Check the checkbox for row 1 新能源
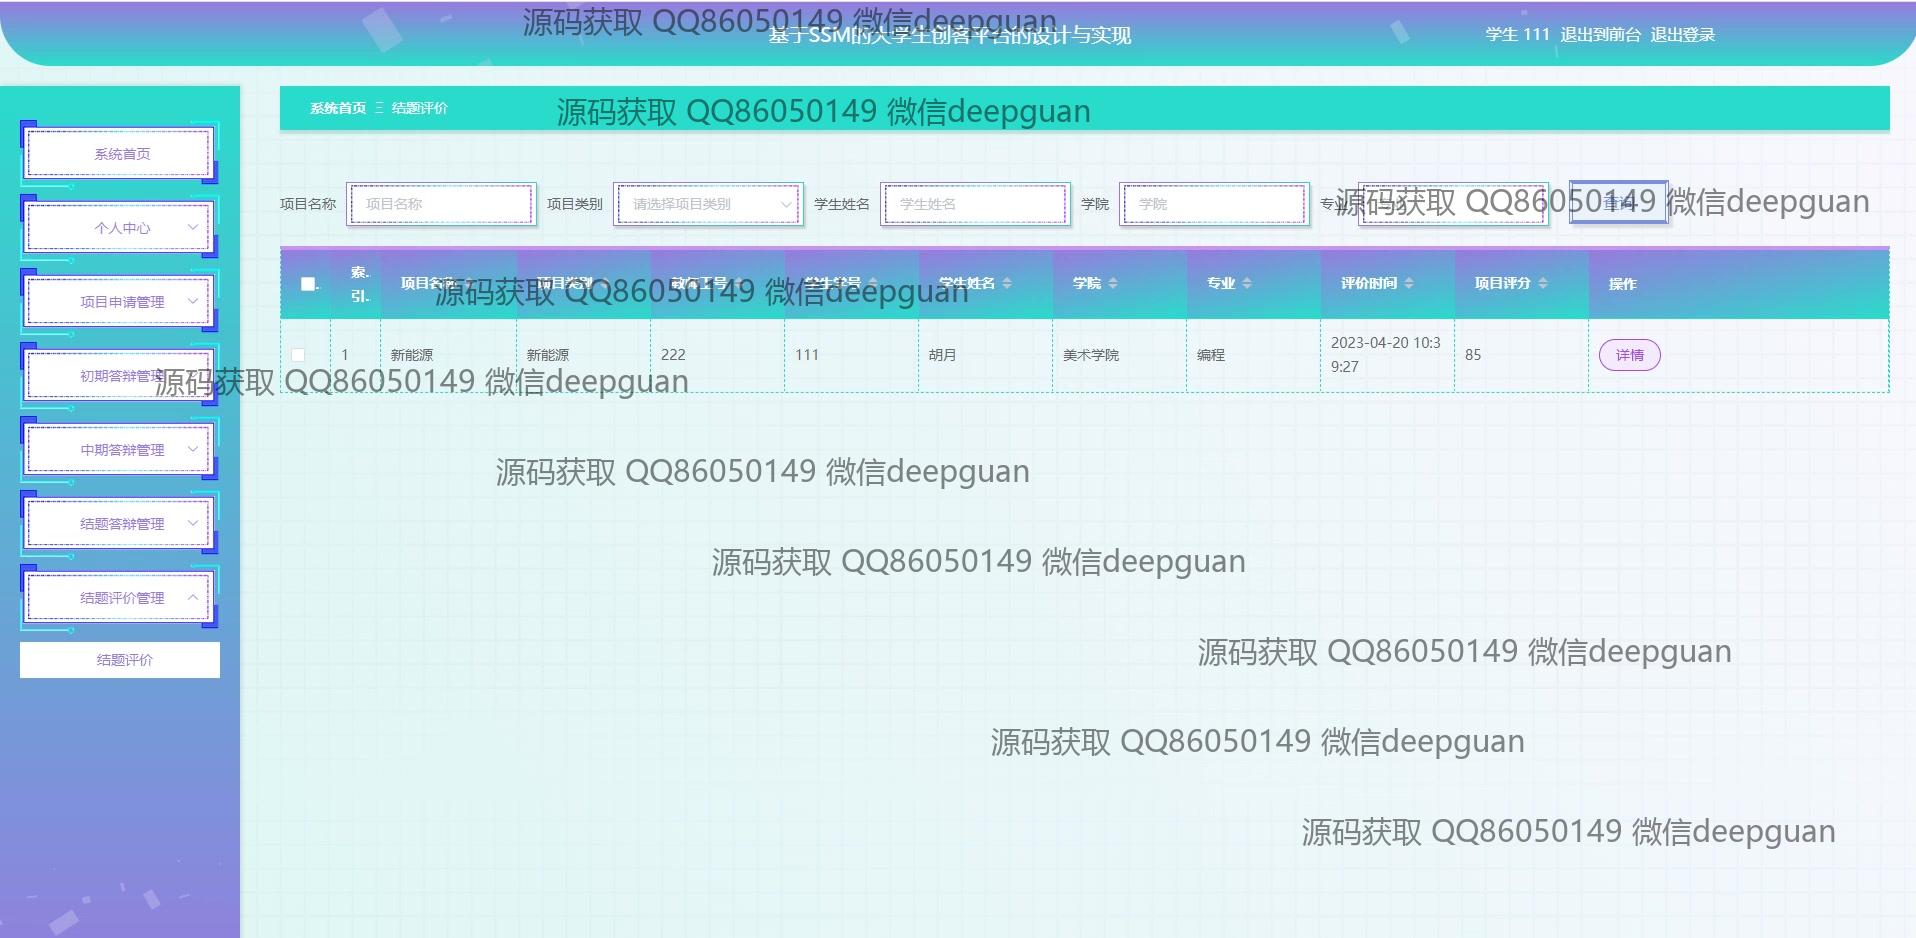 click(x=298, y=355)
